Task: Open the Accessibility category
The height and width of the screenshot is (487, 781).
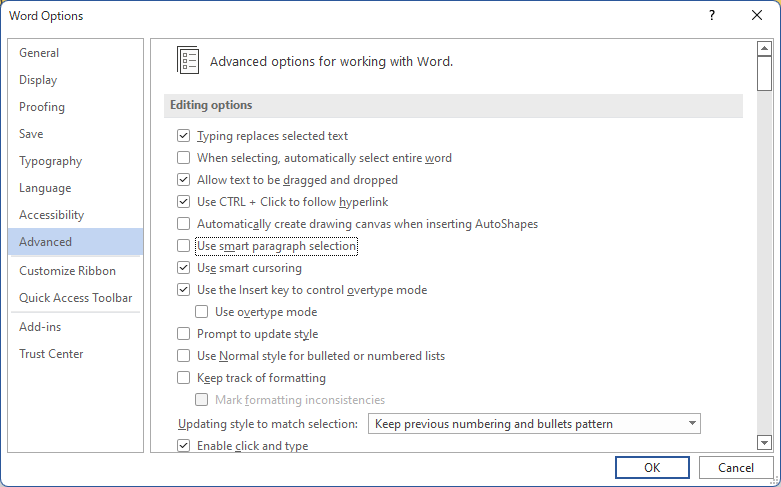Action: [x=75, y=215]
